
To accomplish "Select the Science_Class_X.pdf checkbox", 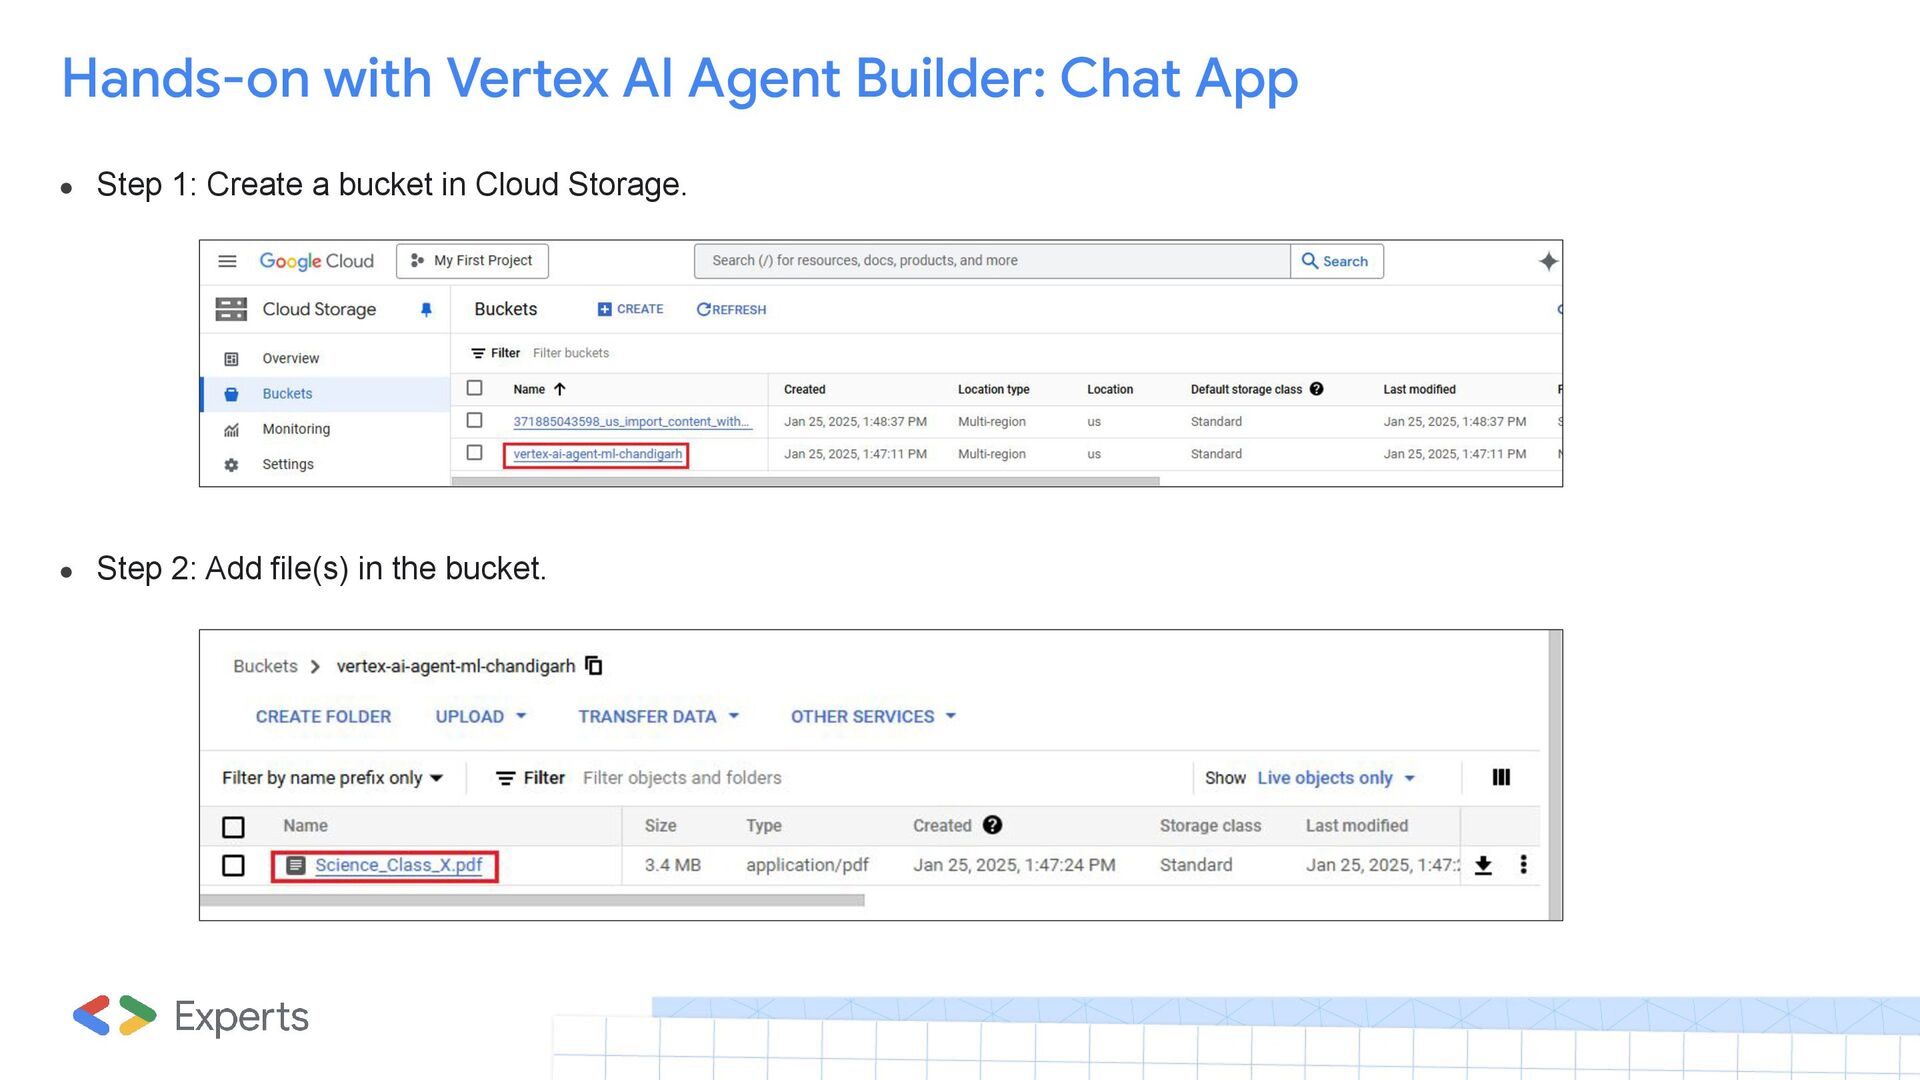I will pos(233,865).
